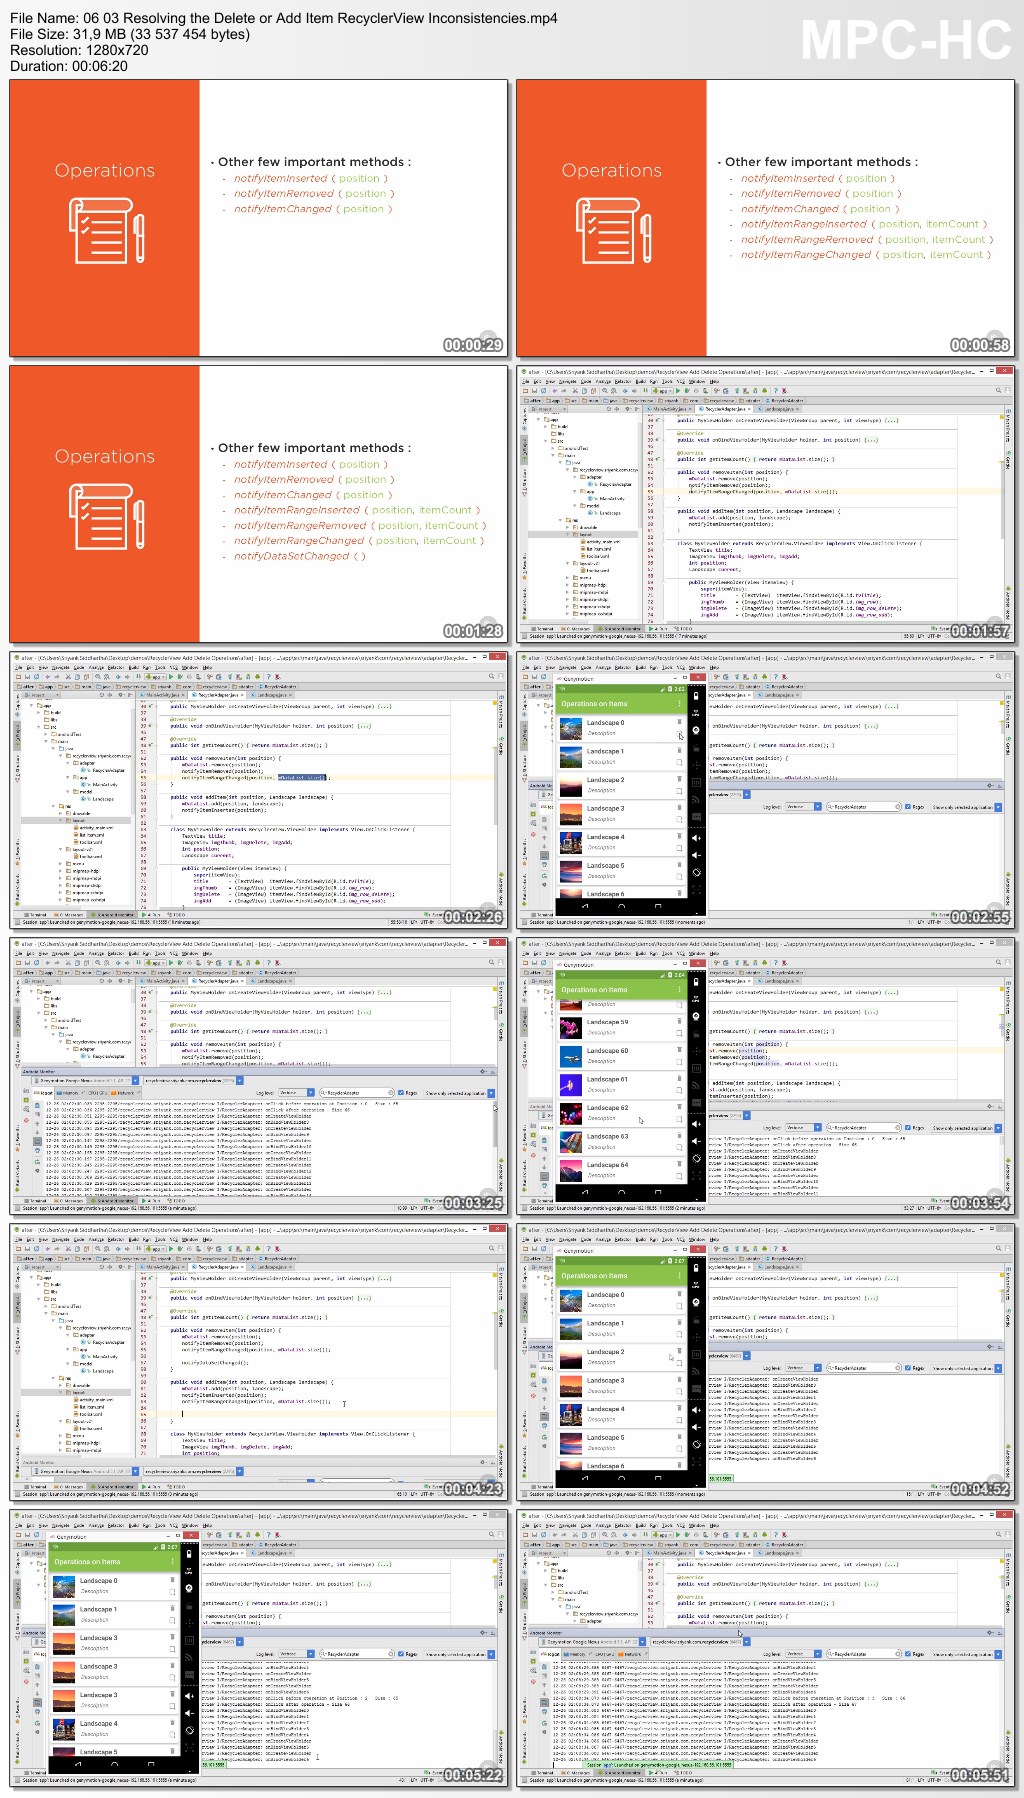Click search magnifier icon in 00:01:57 frame
This screenshot has height=1798, width=1024.
pos(998,390)
